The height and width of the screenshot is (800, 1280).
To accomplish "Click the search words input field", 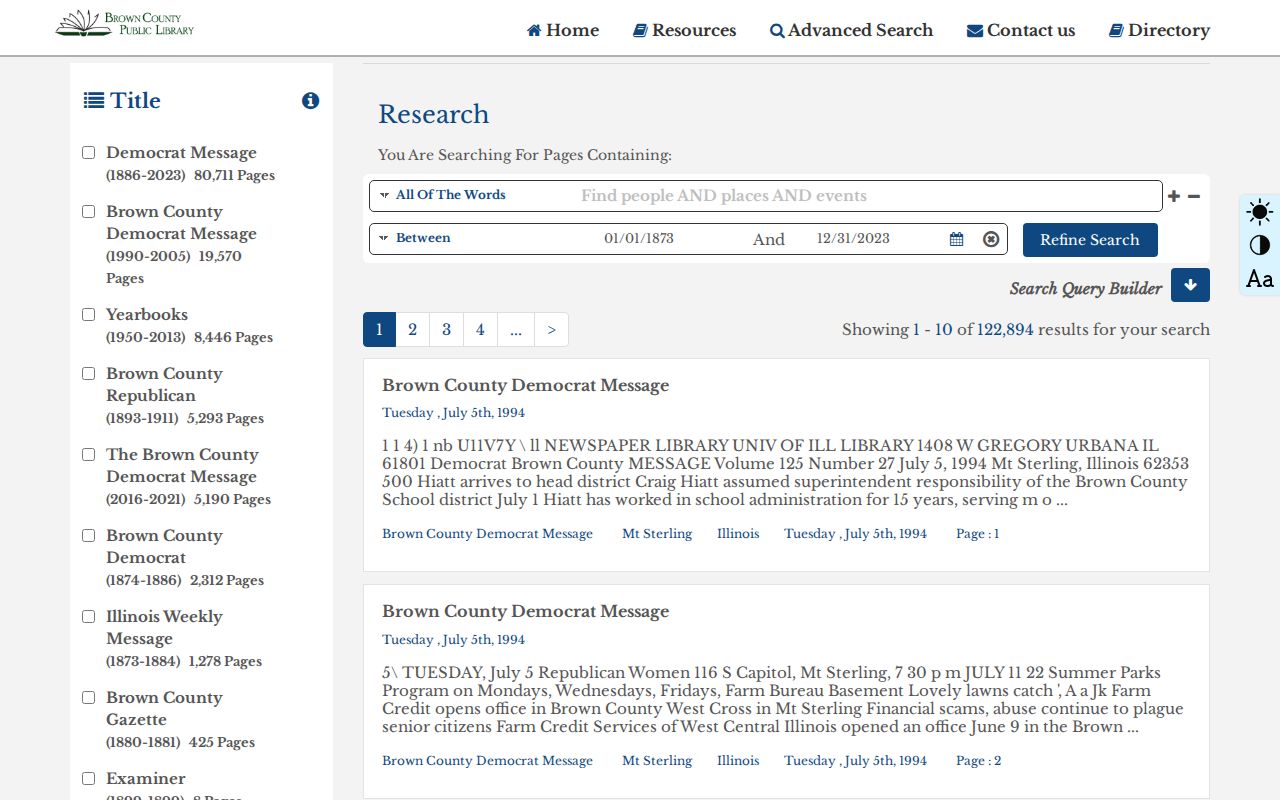I will click(868, 196).
